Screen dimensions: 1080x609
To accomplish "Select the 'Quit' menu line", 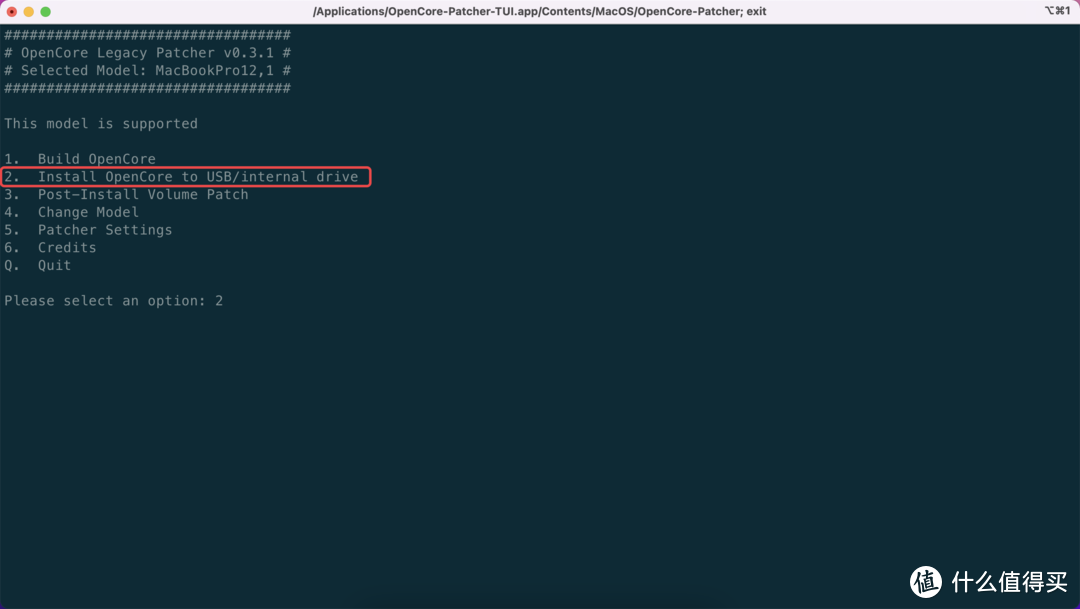I will [38, 266].
